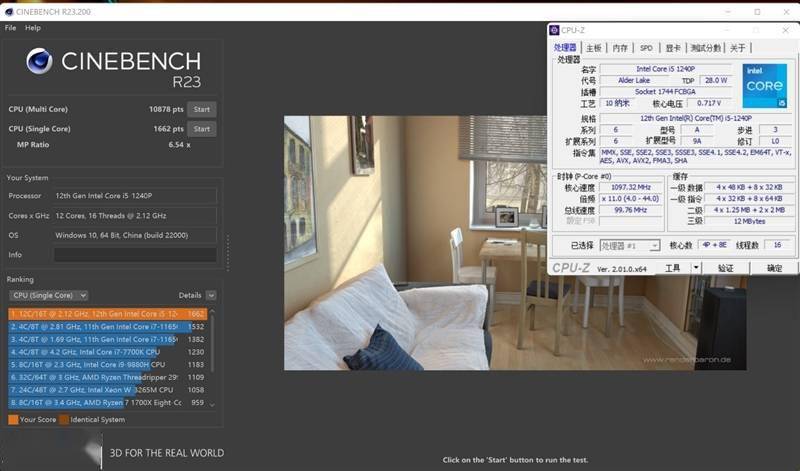Switch to the 测试分数 tab in CPU-Z
The height and width of the screenshot is (471, 800).
pos(706,48)
